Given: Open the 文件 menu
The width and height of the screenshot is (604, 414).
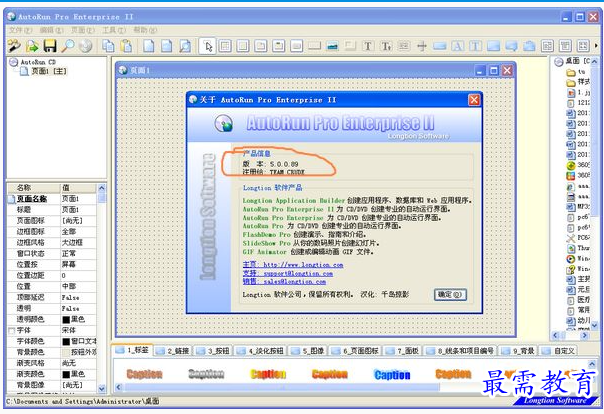Looking at the screenshot, I should pos(20,30).
